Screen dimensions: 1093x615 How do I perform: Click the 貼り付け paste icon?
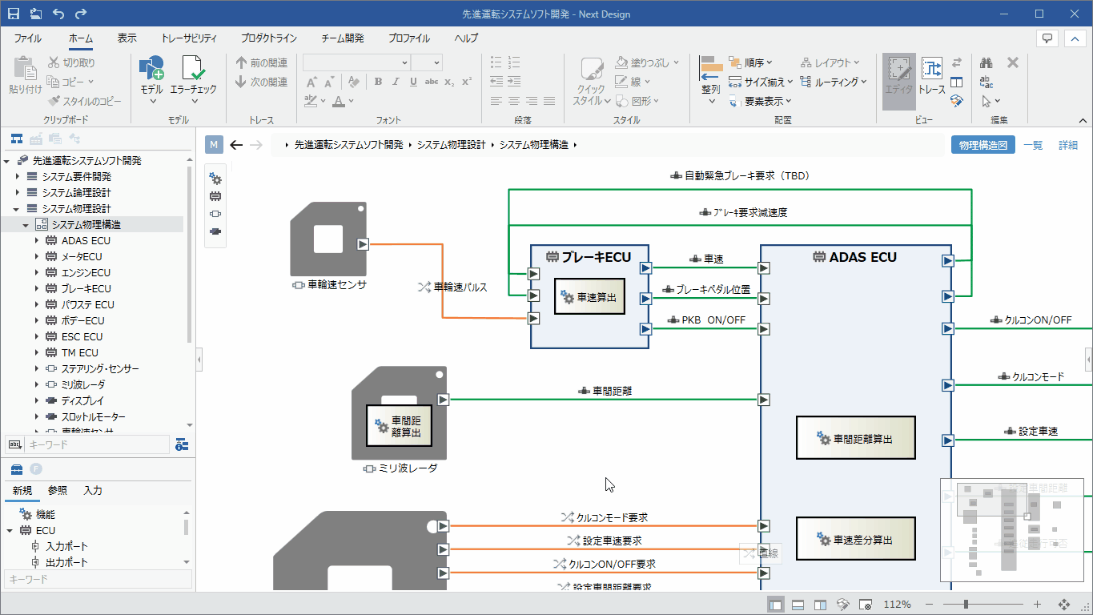[25, 69]
